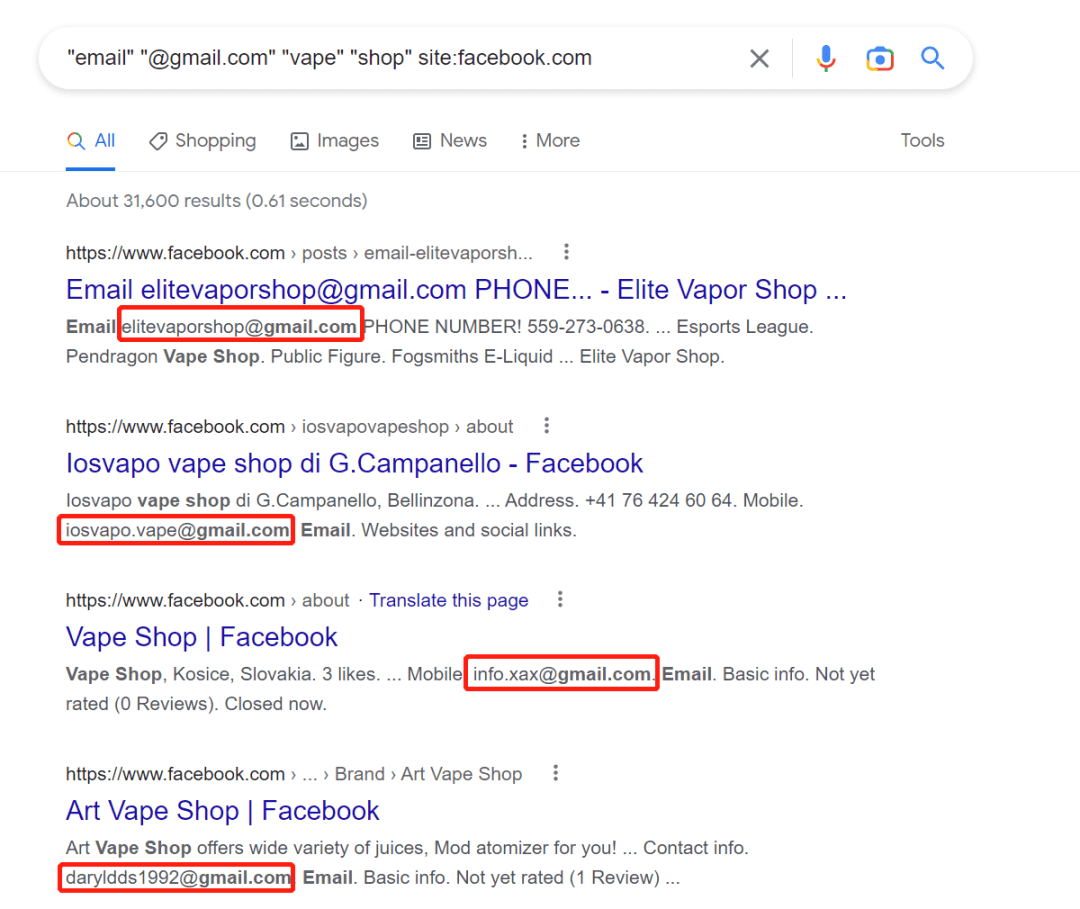The width and height of the screenshot is (1080, 909).
Task: Click Translate this page link
Action: [x=448, y=600]
